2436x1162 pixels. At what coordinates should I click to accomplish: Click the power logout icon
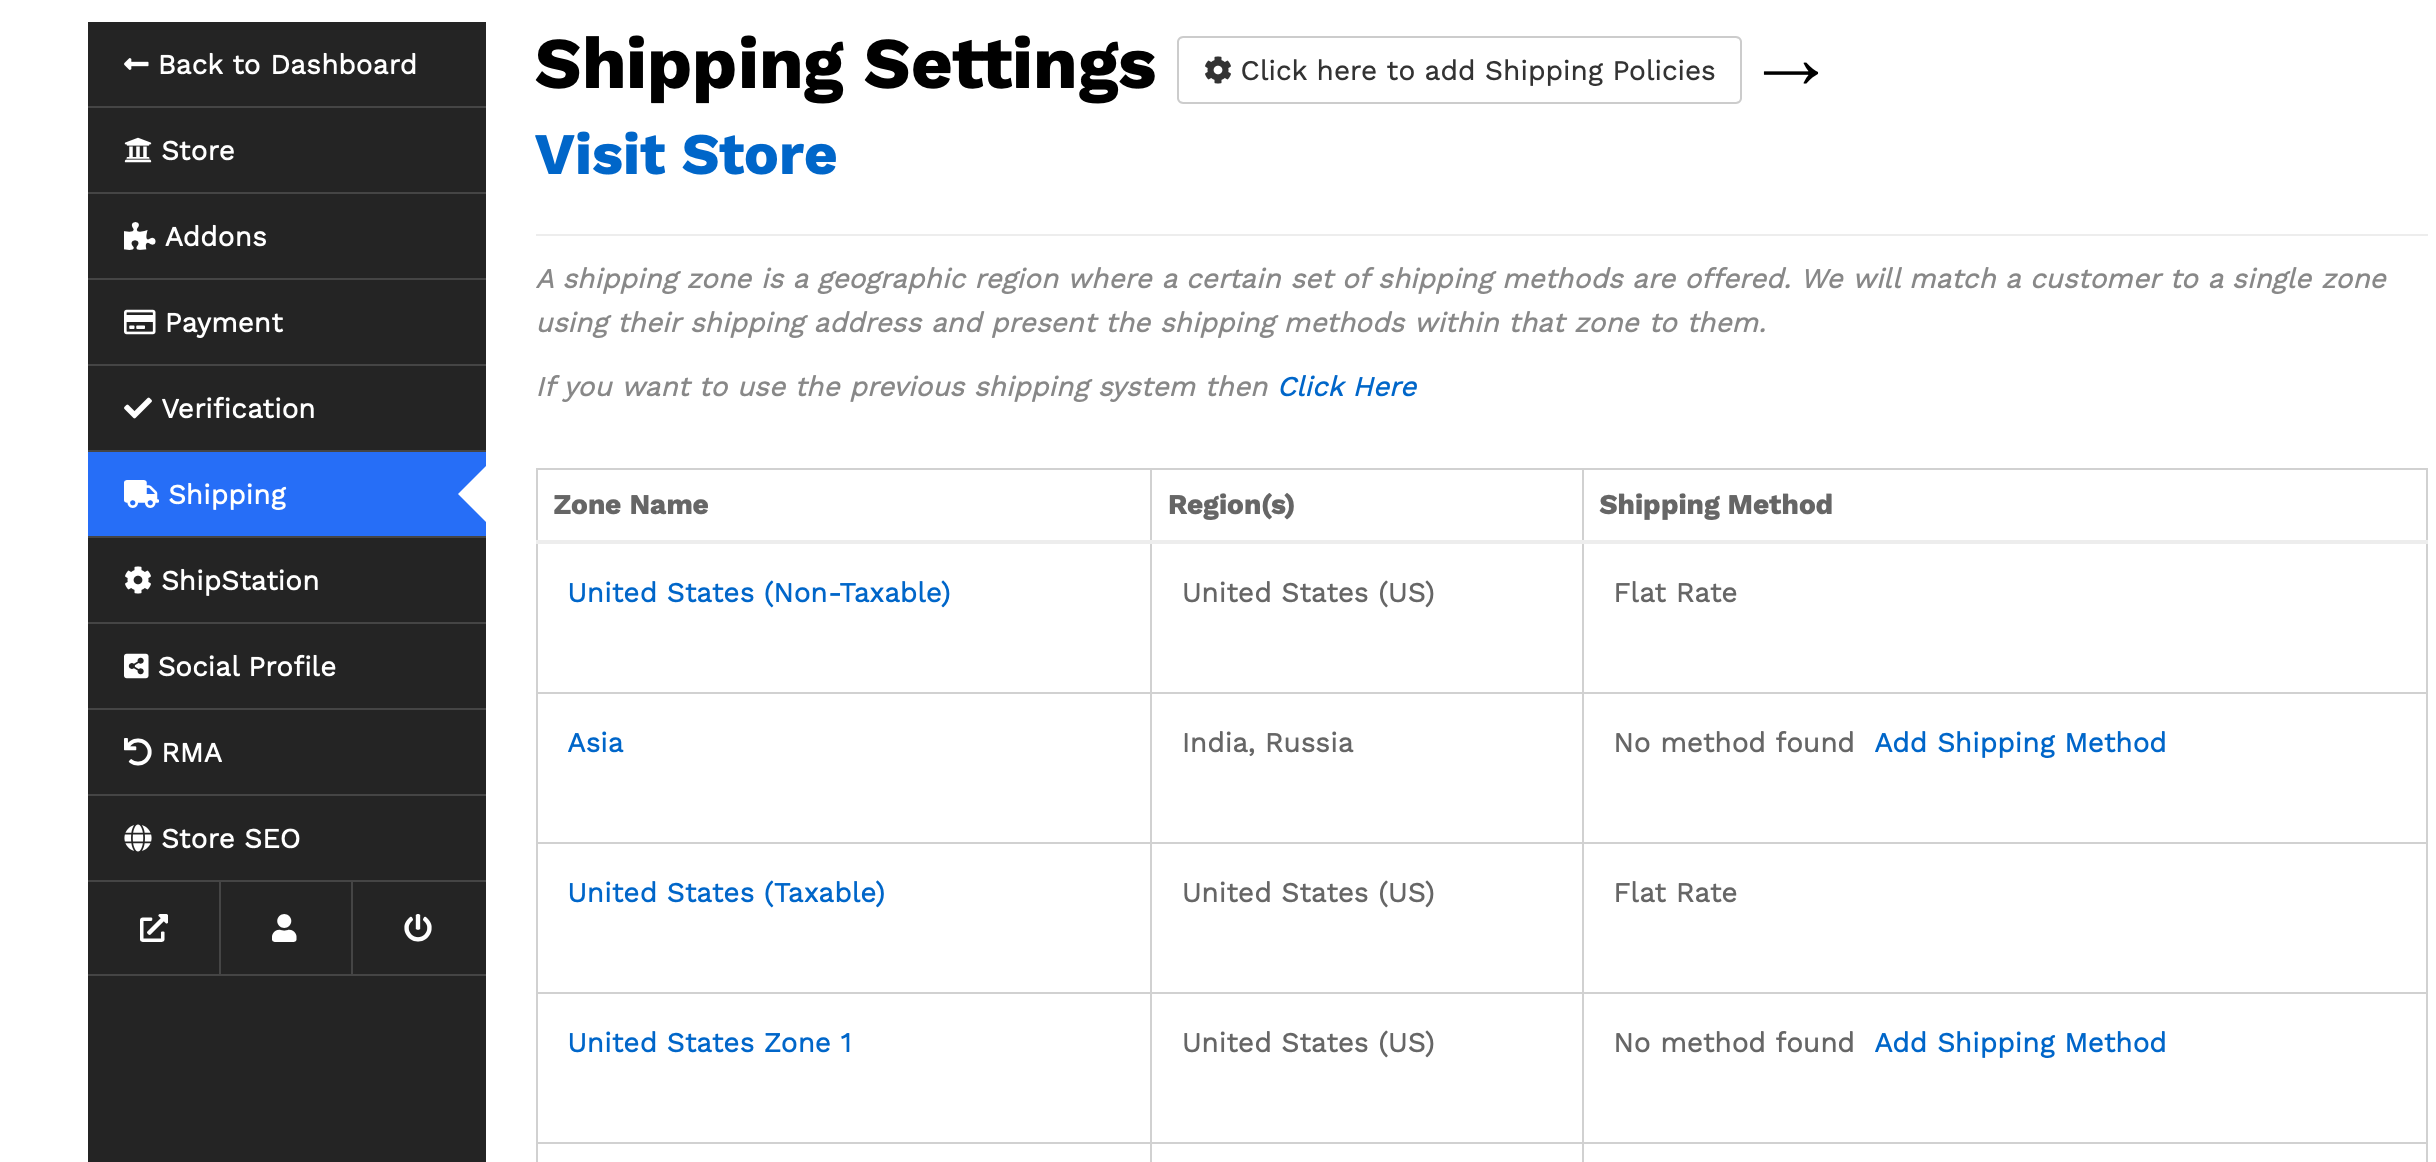click(x=418, y=928)
